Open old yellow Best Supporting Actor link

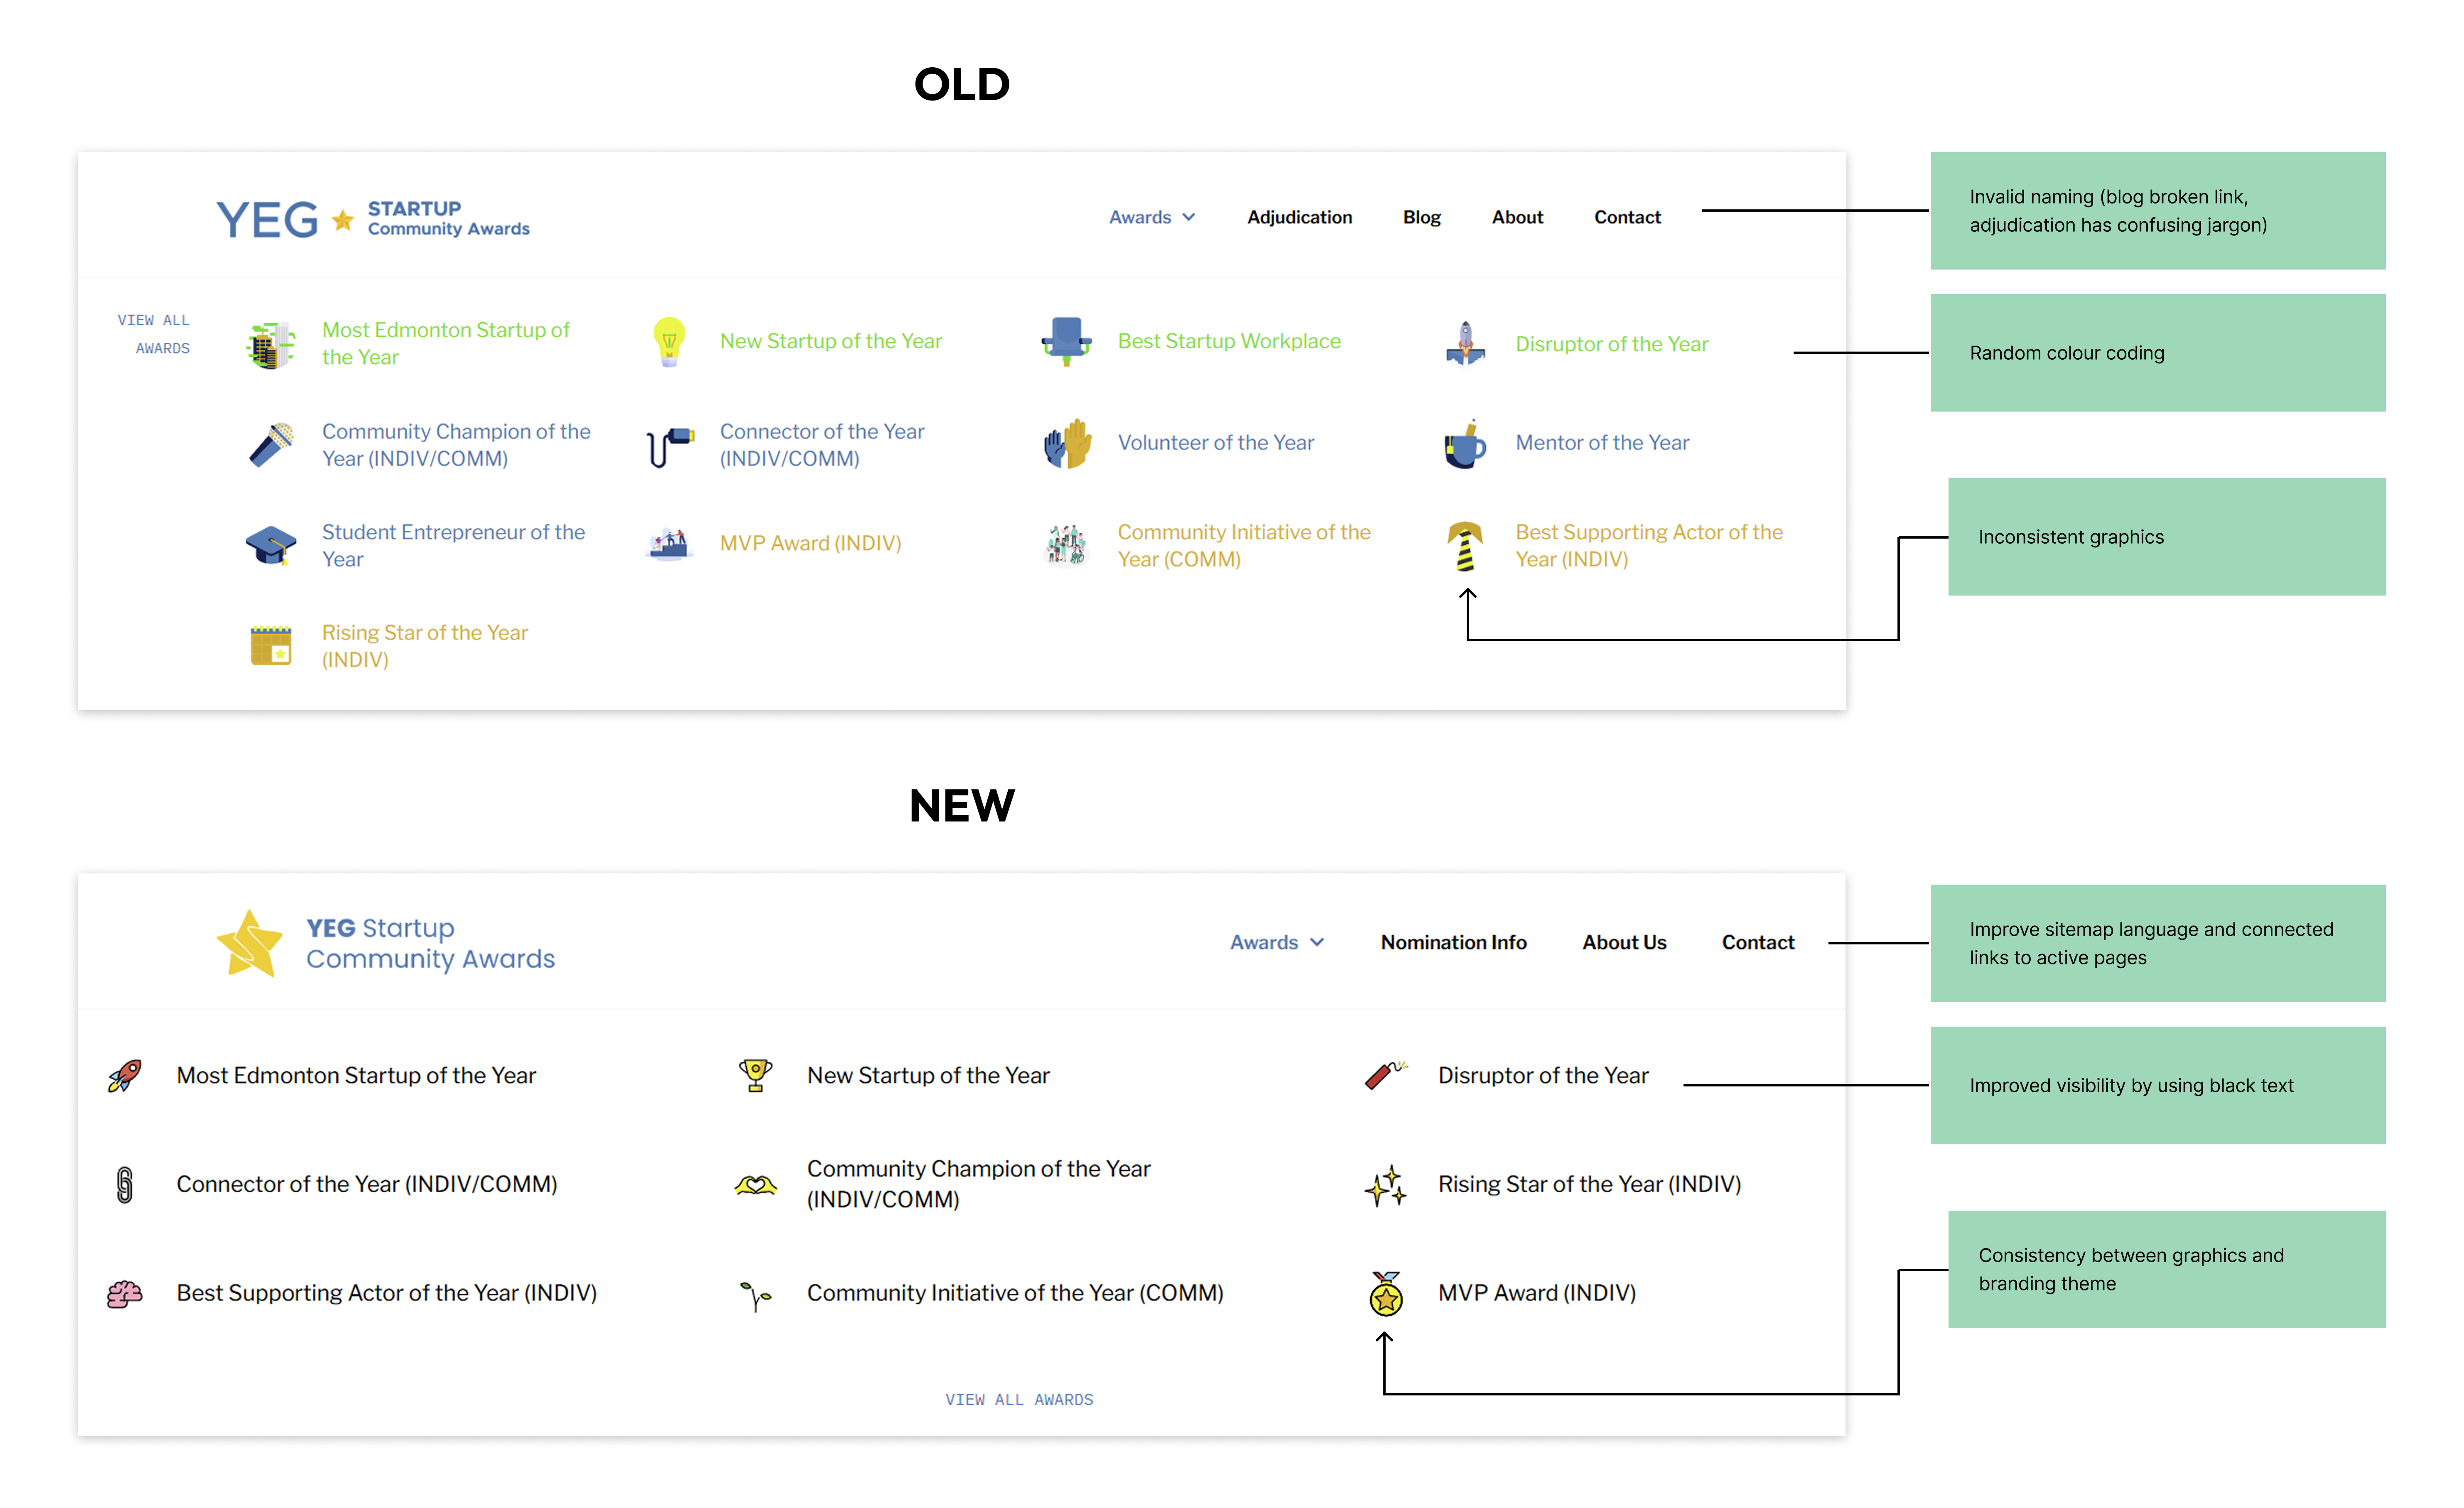(1649, 546)
